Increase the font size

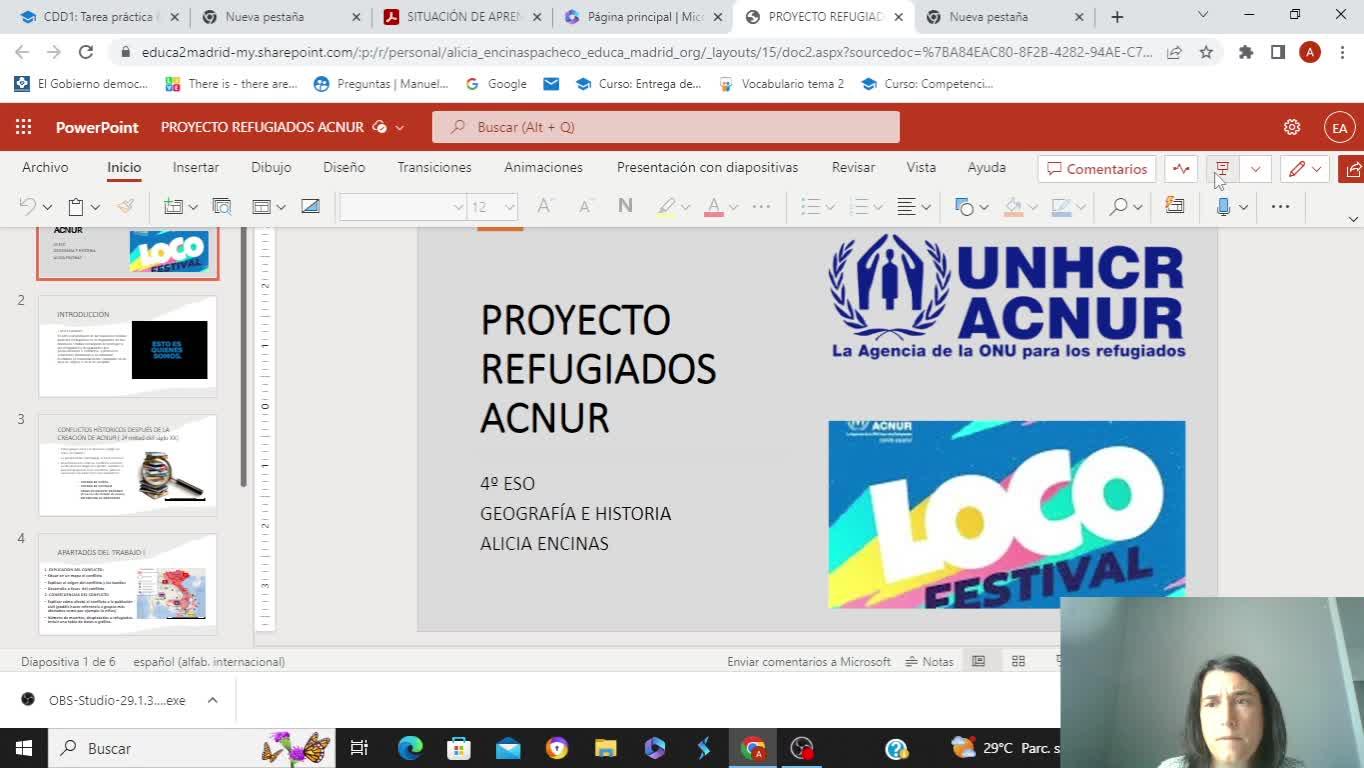pos(544,206)
